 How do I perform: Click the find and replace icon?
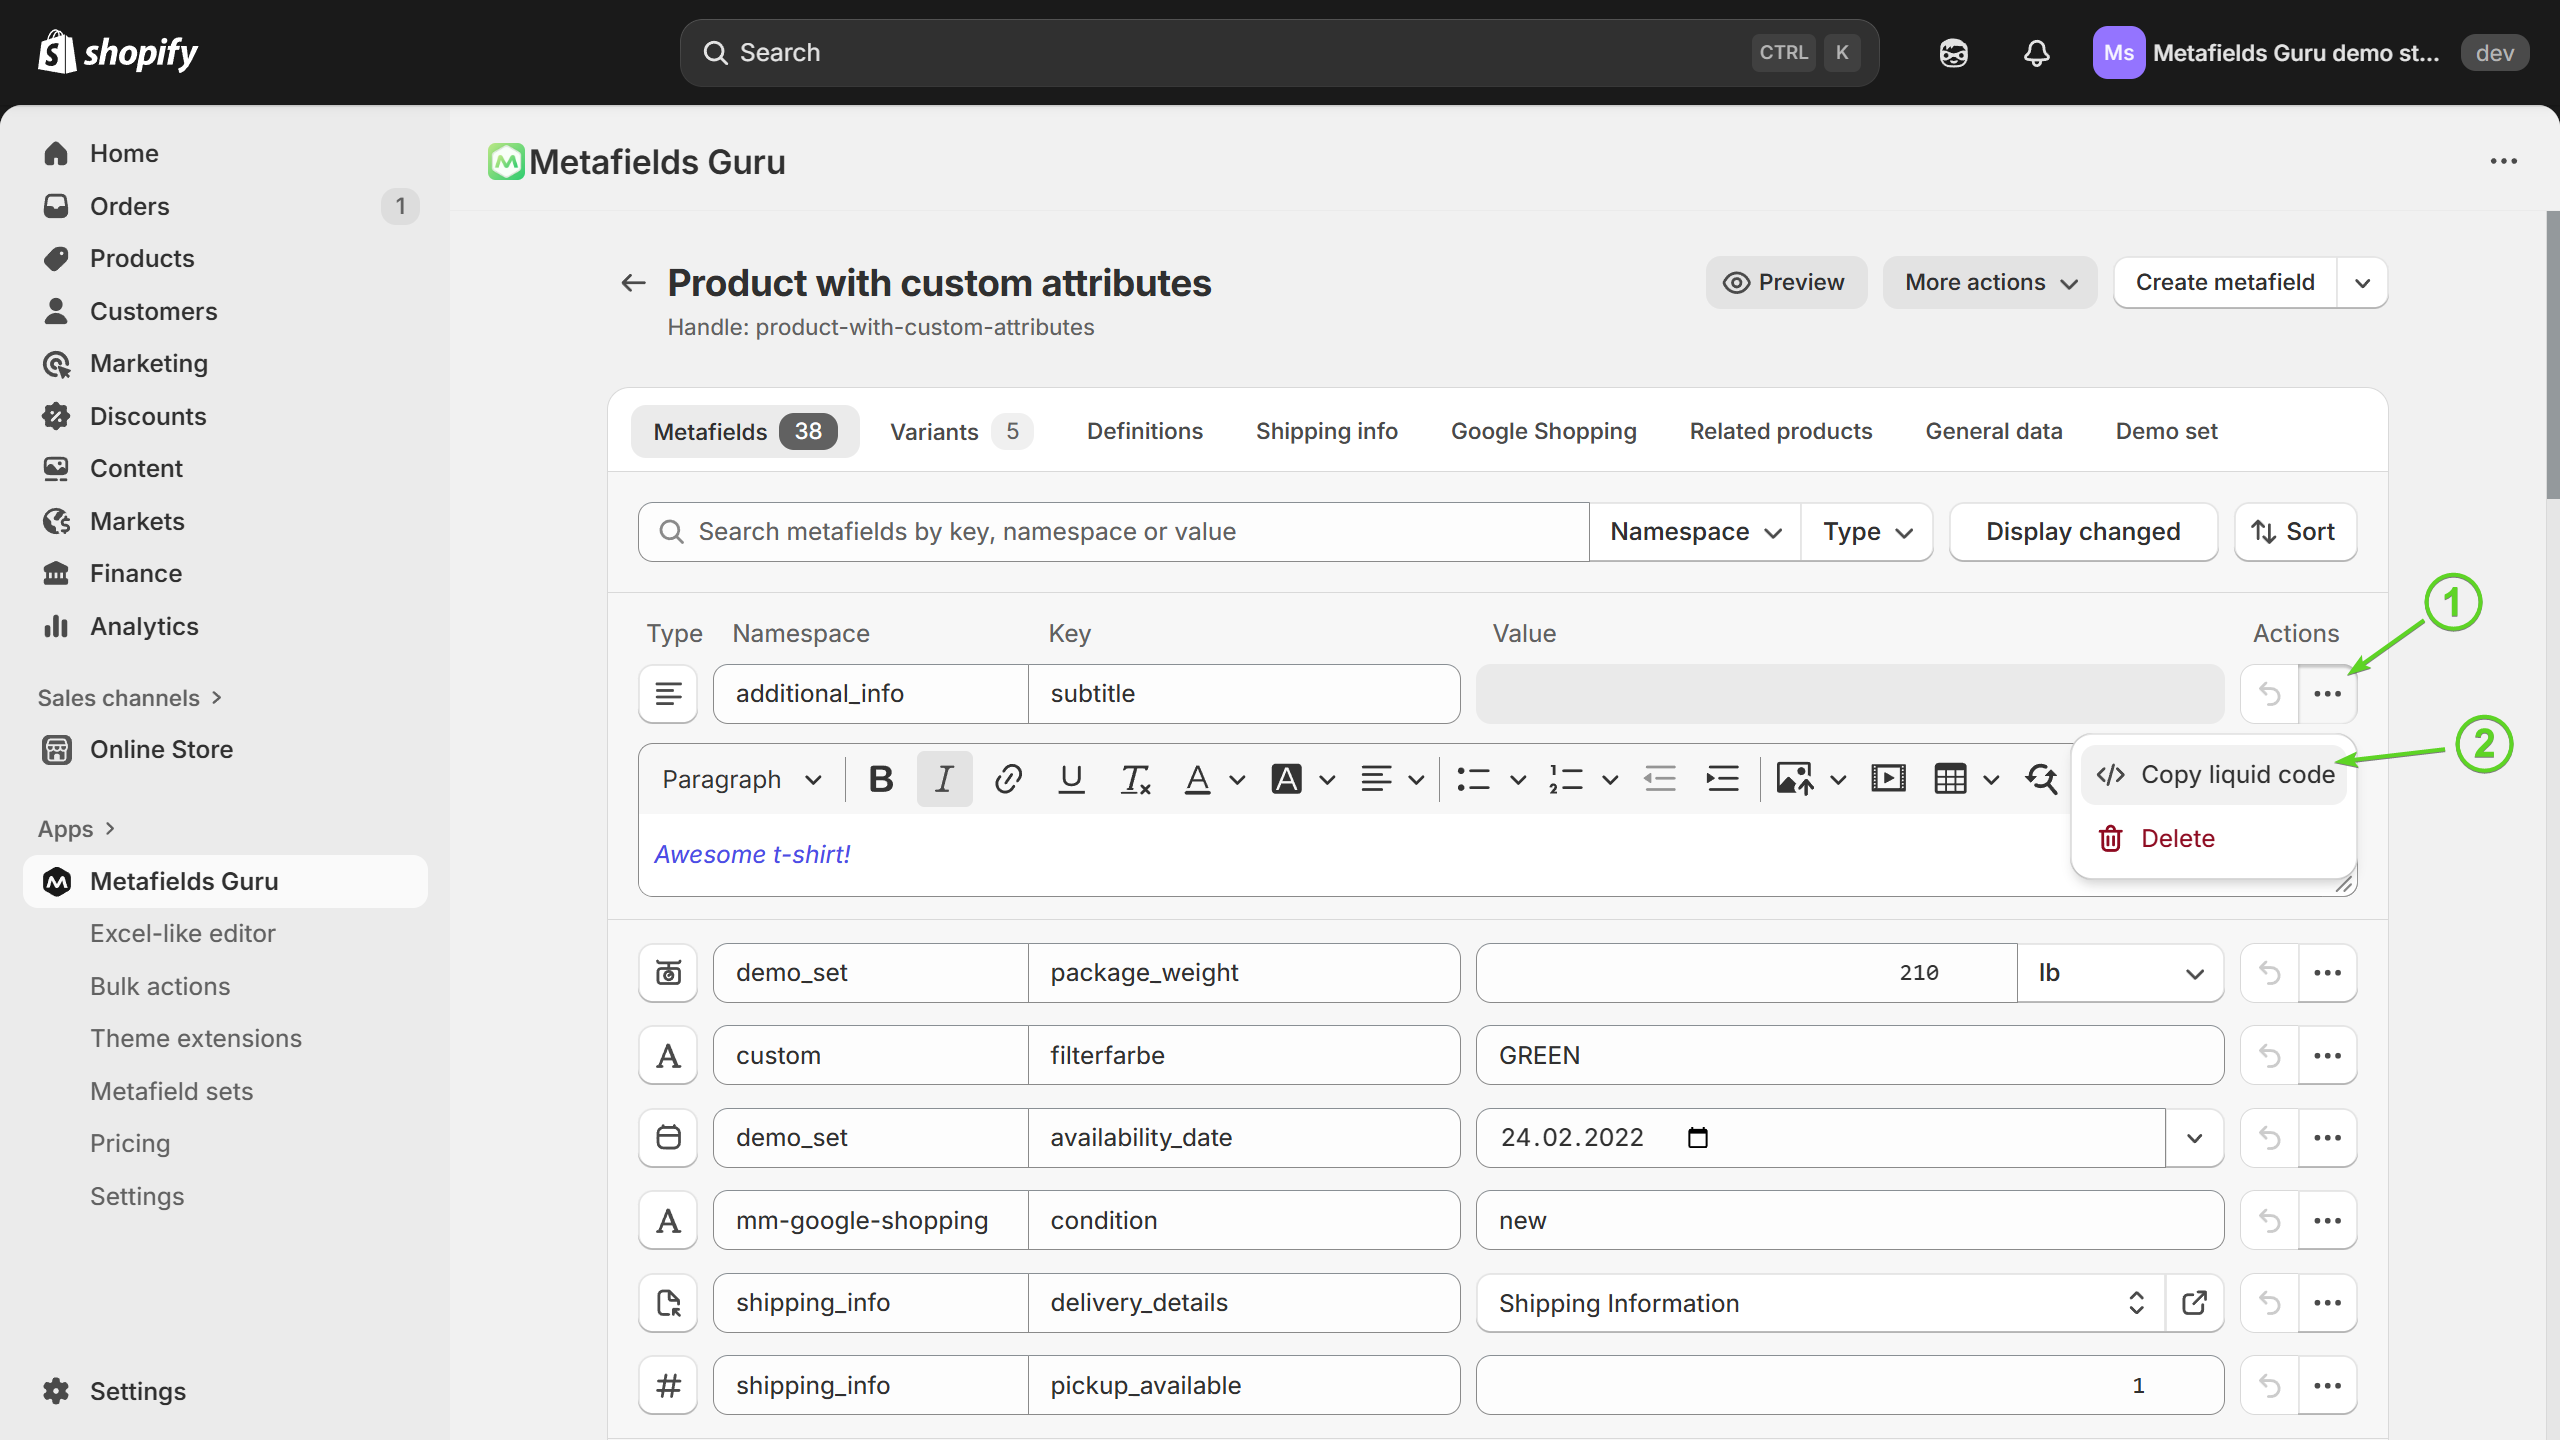2041,779
